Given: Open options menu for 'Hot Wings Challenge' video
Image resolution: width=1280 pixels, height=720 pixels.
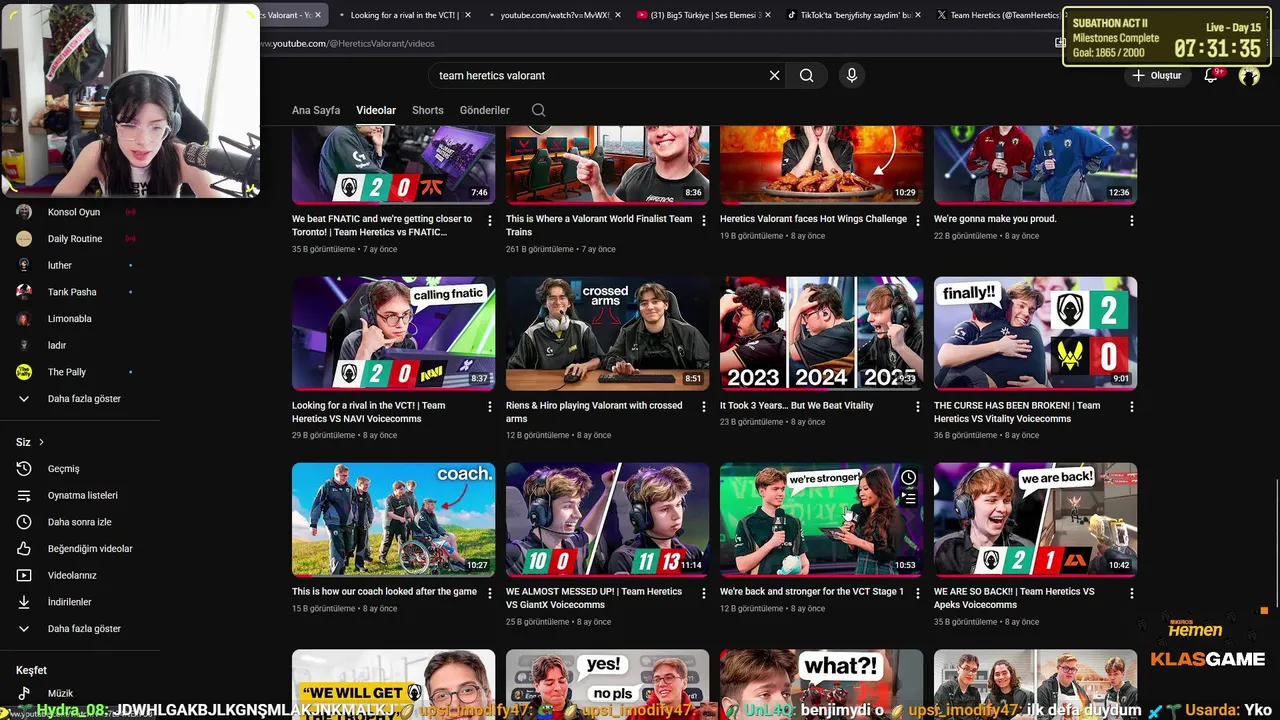Looking at the screenshot, I should [917, 220].
